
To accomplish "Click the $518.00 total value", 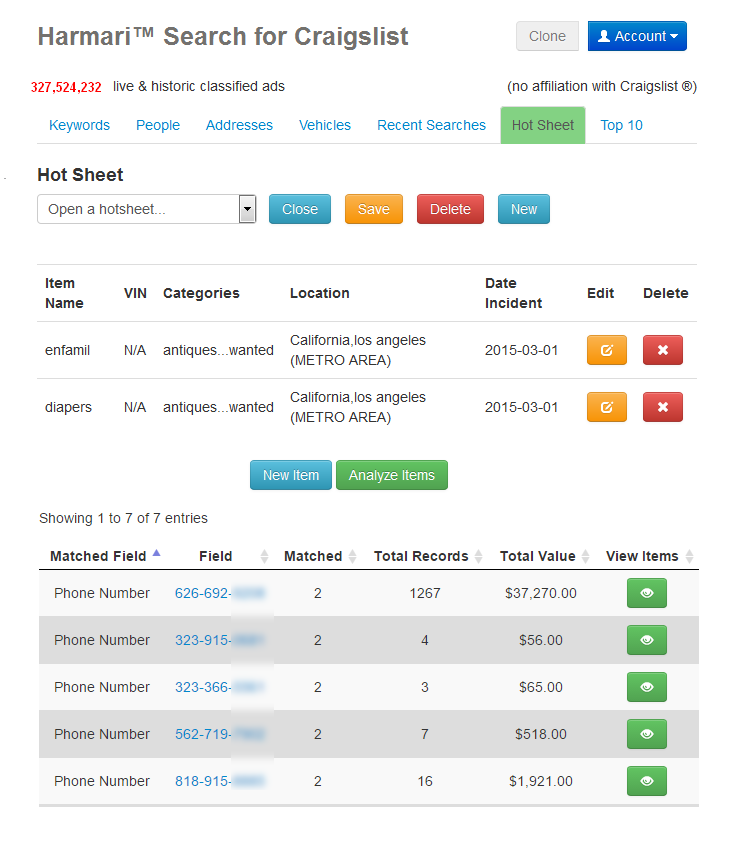I will [x=541, y=734].
